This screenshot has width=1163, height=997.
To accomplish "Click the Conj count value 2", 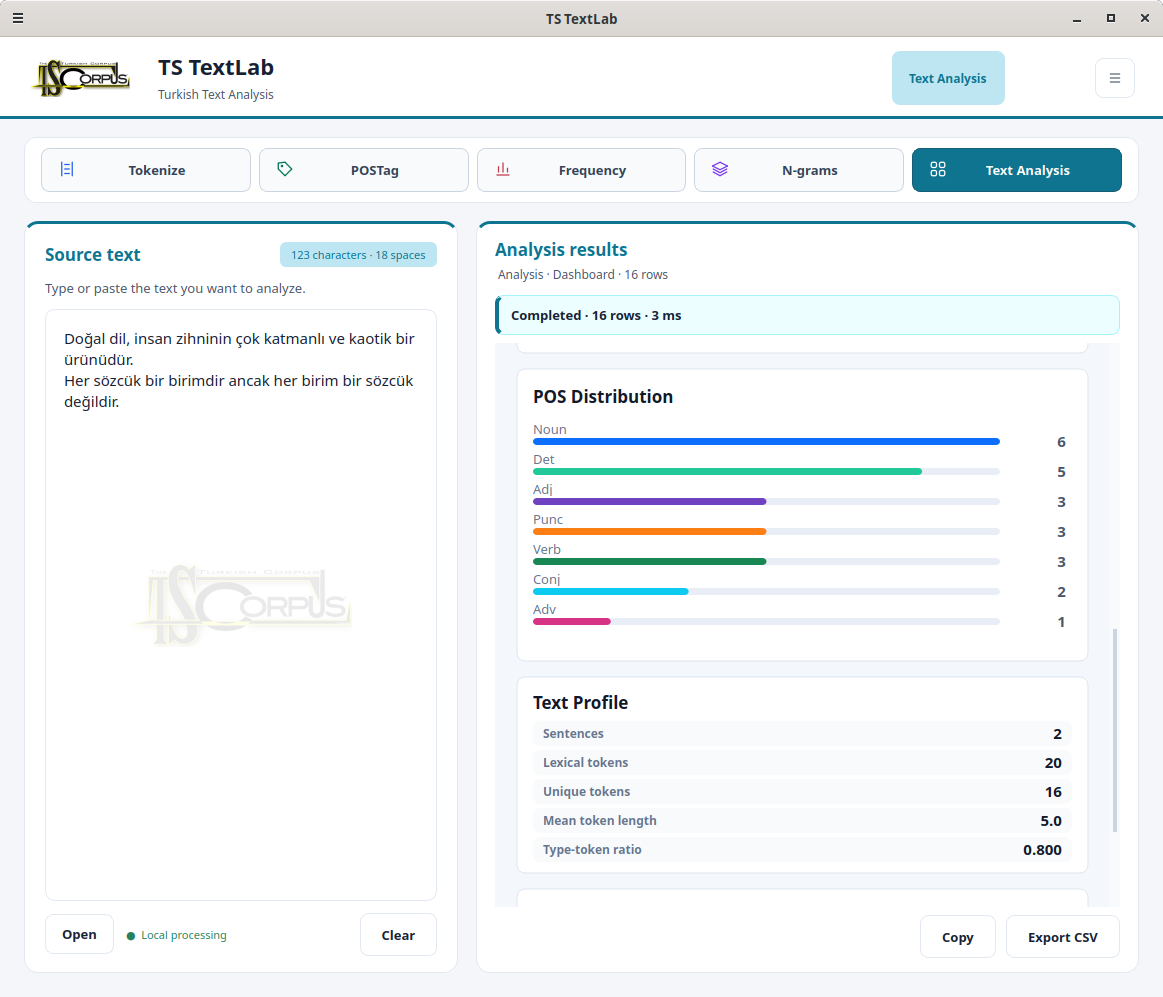I will [x=1061, y=592].
